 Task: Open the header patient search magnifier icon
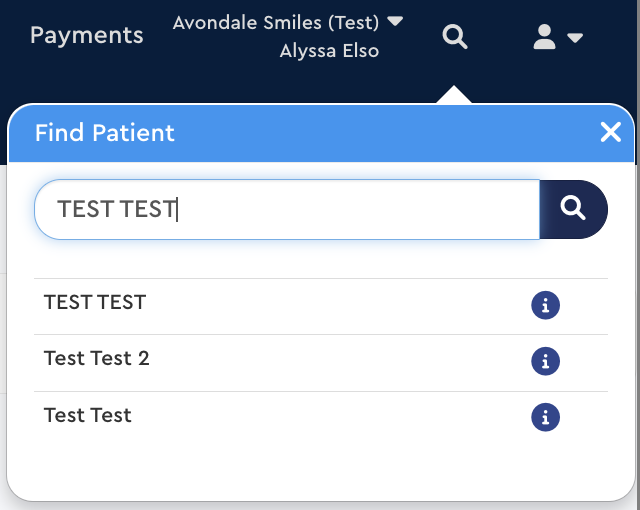point(455,38)
